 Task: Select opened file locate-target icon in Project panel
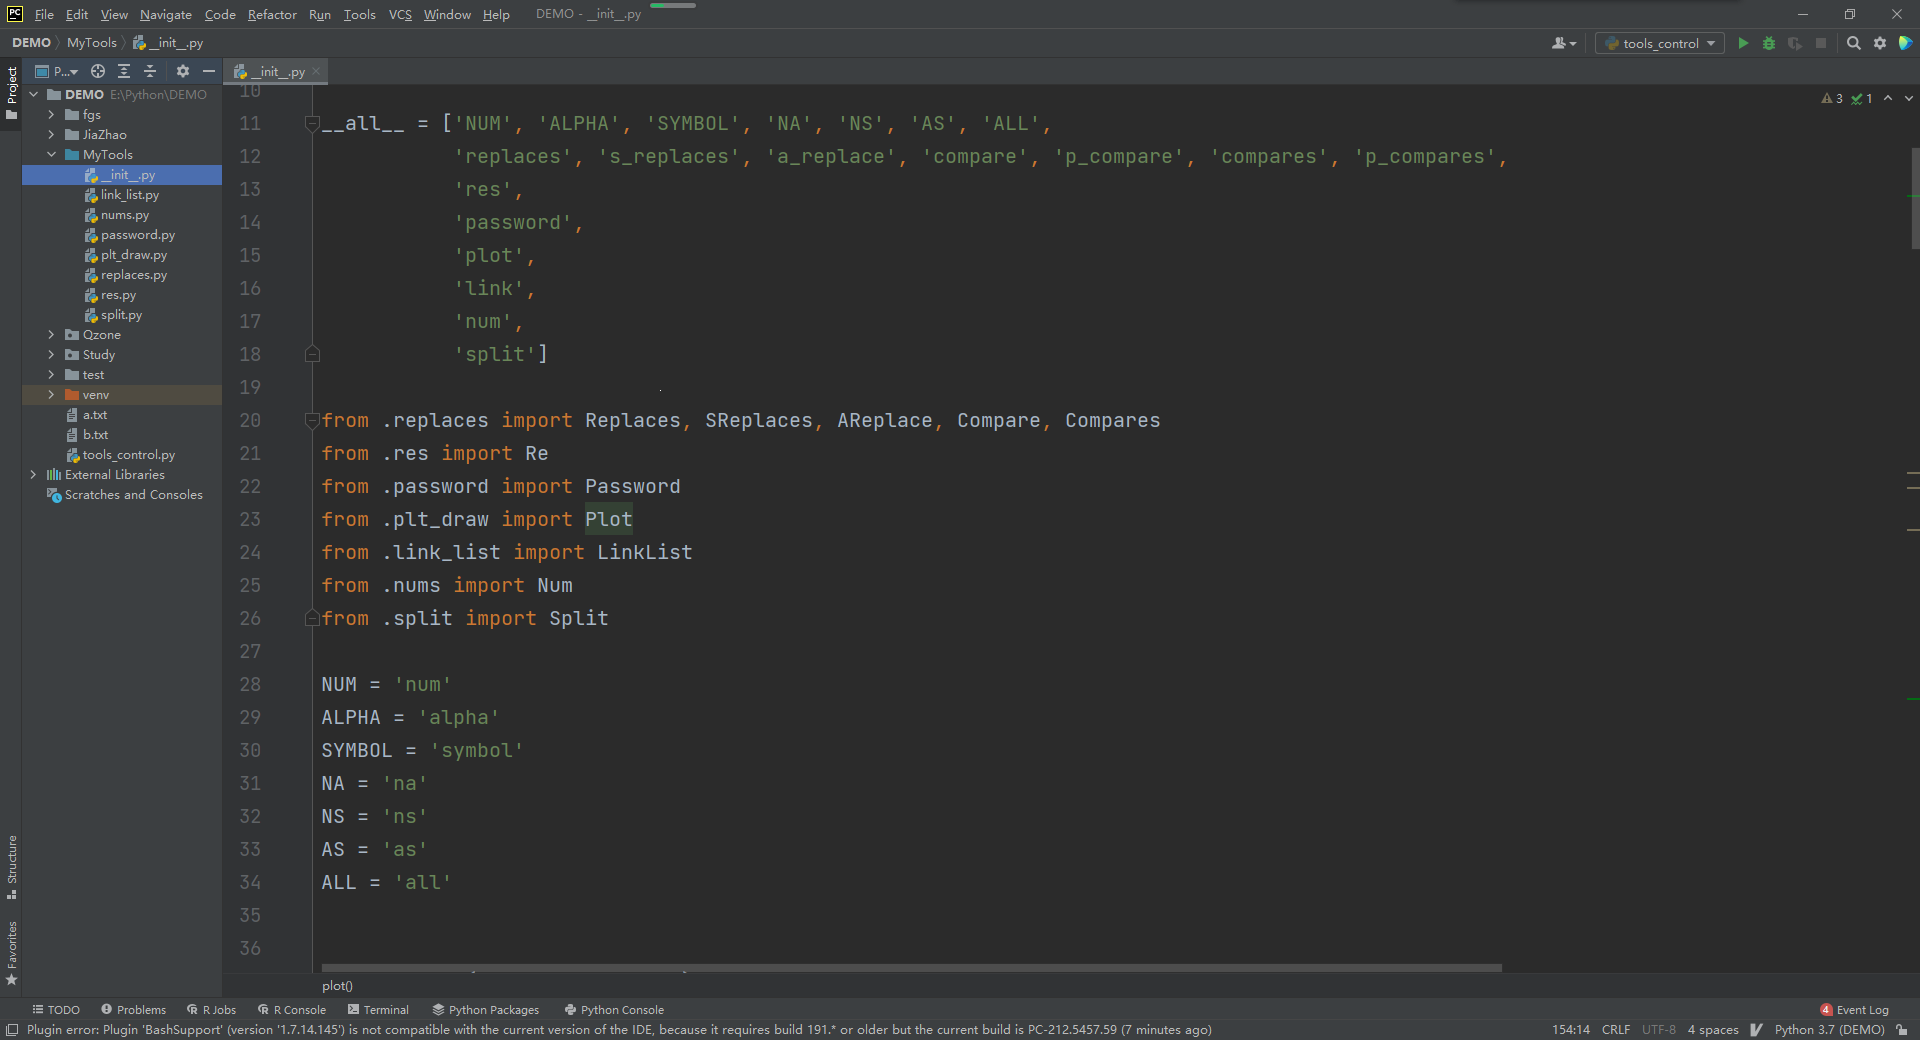point(98,71)
